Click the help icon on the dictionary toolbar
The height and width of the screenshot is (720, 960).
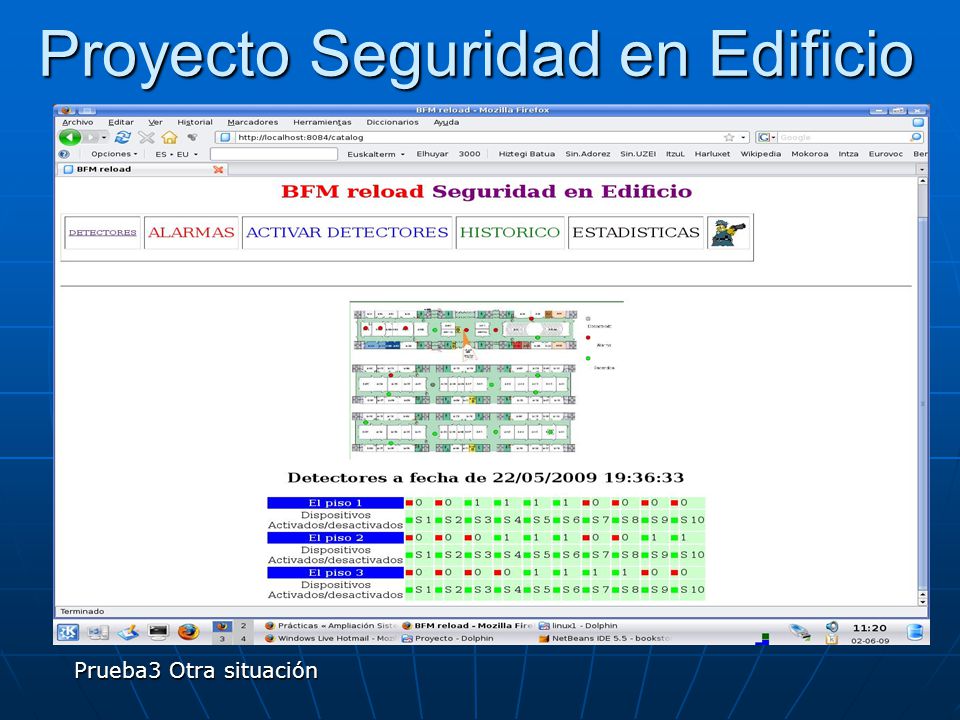[x=64, y=154]
